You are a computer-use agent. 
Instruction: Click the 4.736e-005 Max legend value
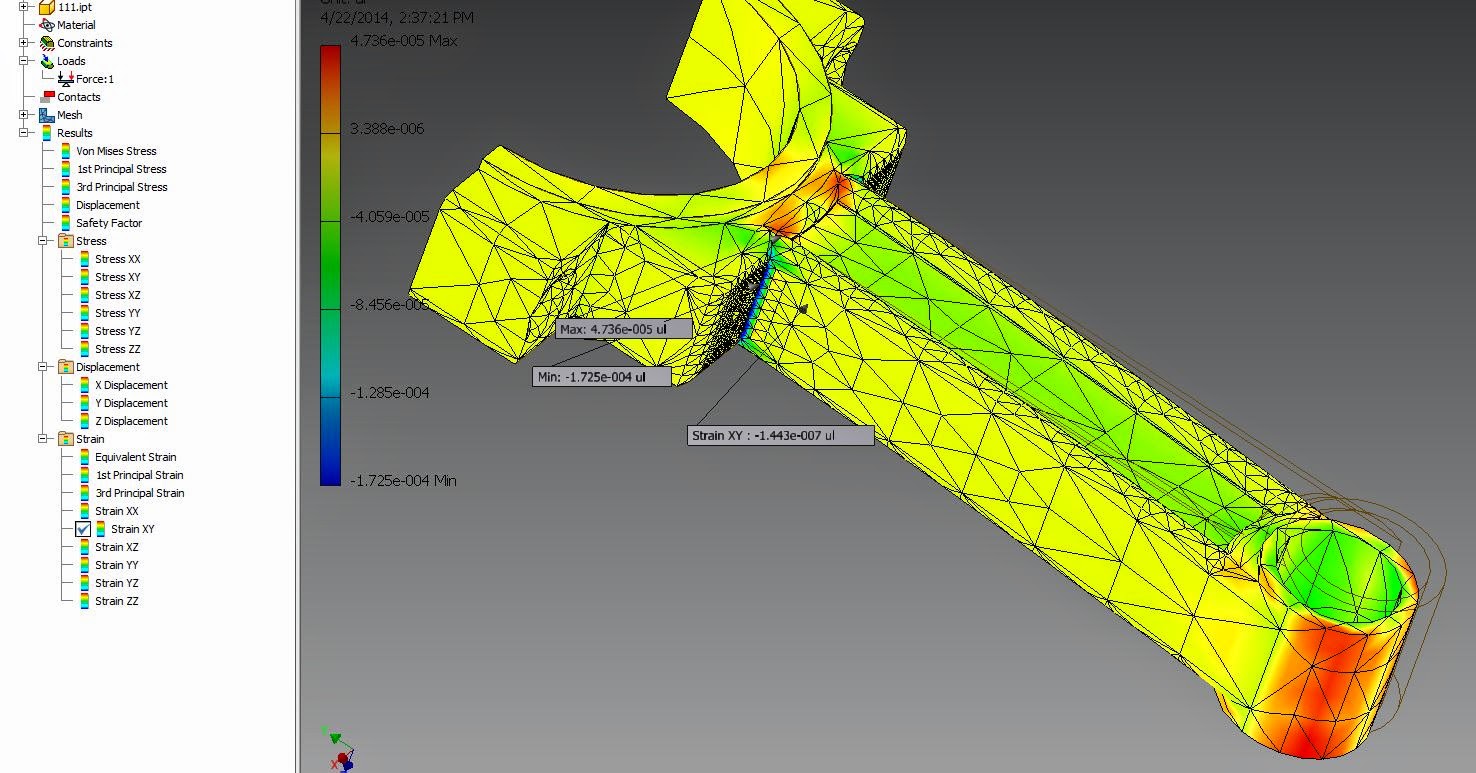click(x=404, y=41)
